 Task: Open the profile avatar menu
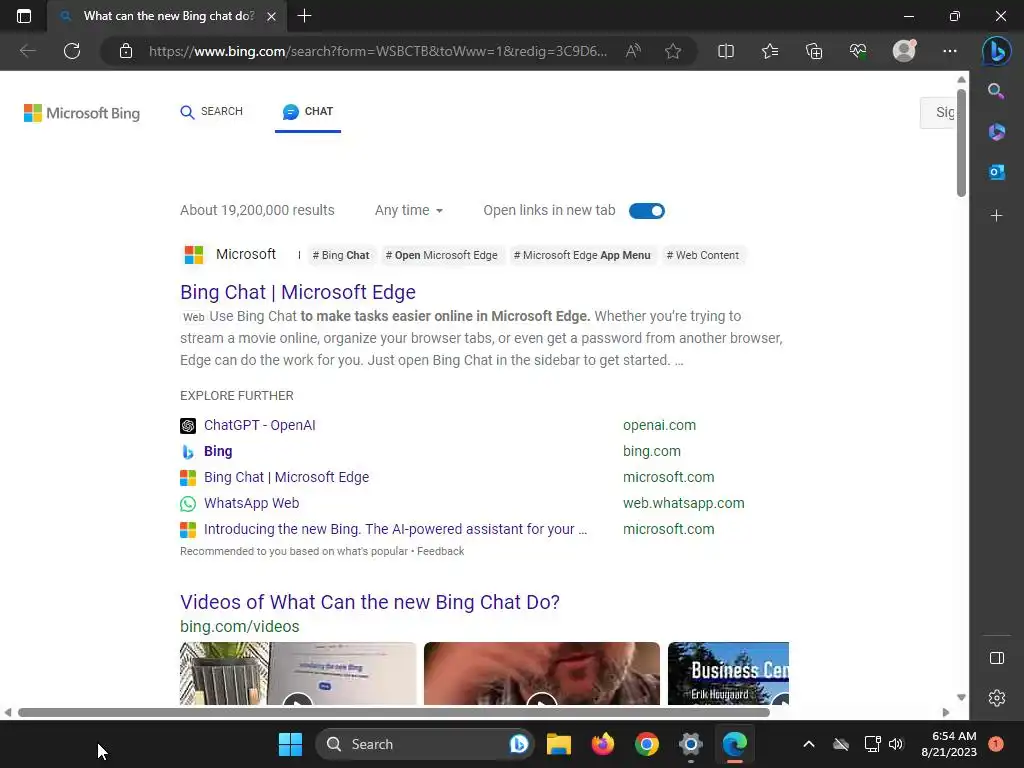pyautogui.click(x=904, y=51)
